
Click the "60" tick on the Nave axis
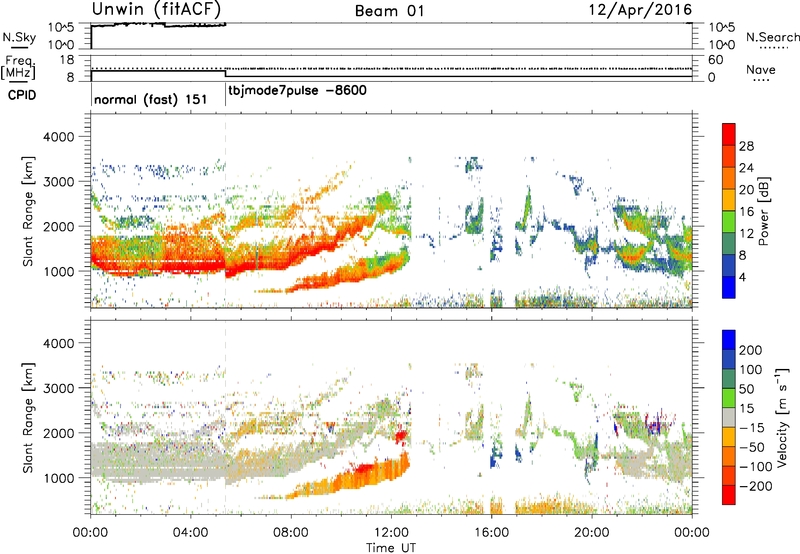pos(715,60)
